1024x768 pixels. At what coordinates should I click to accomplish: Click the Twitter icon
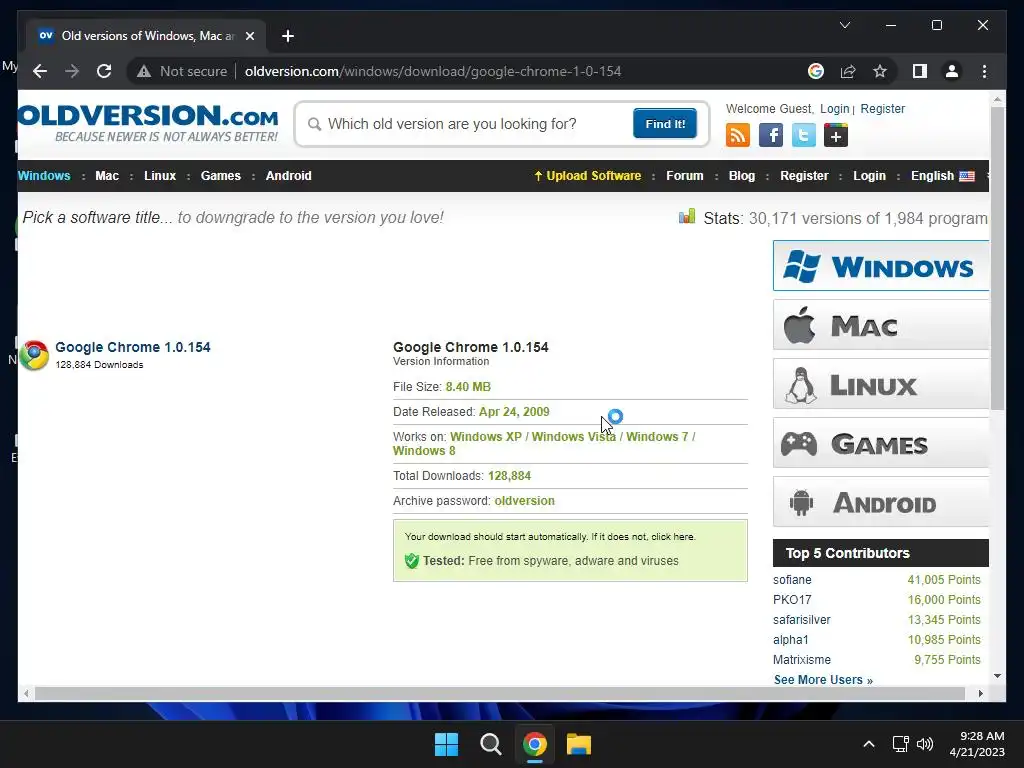click(803, 135)
